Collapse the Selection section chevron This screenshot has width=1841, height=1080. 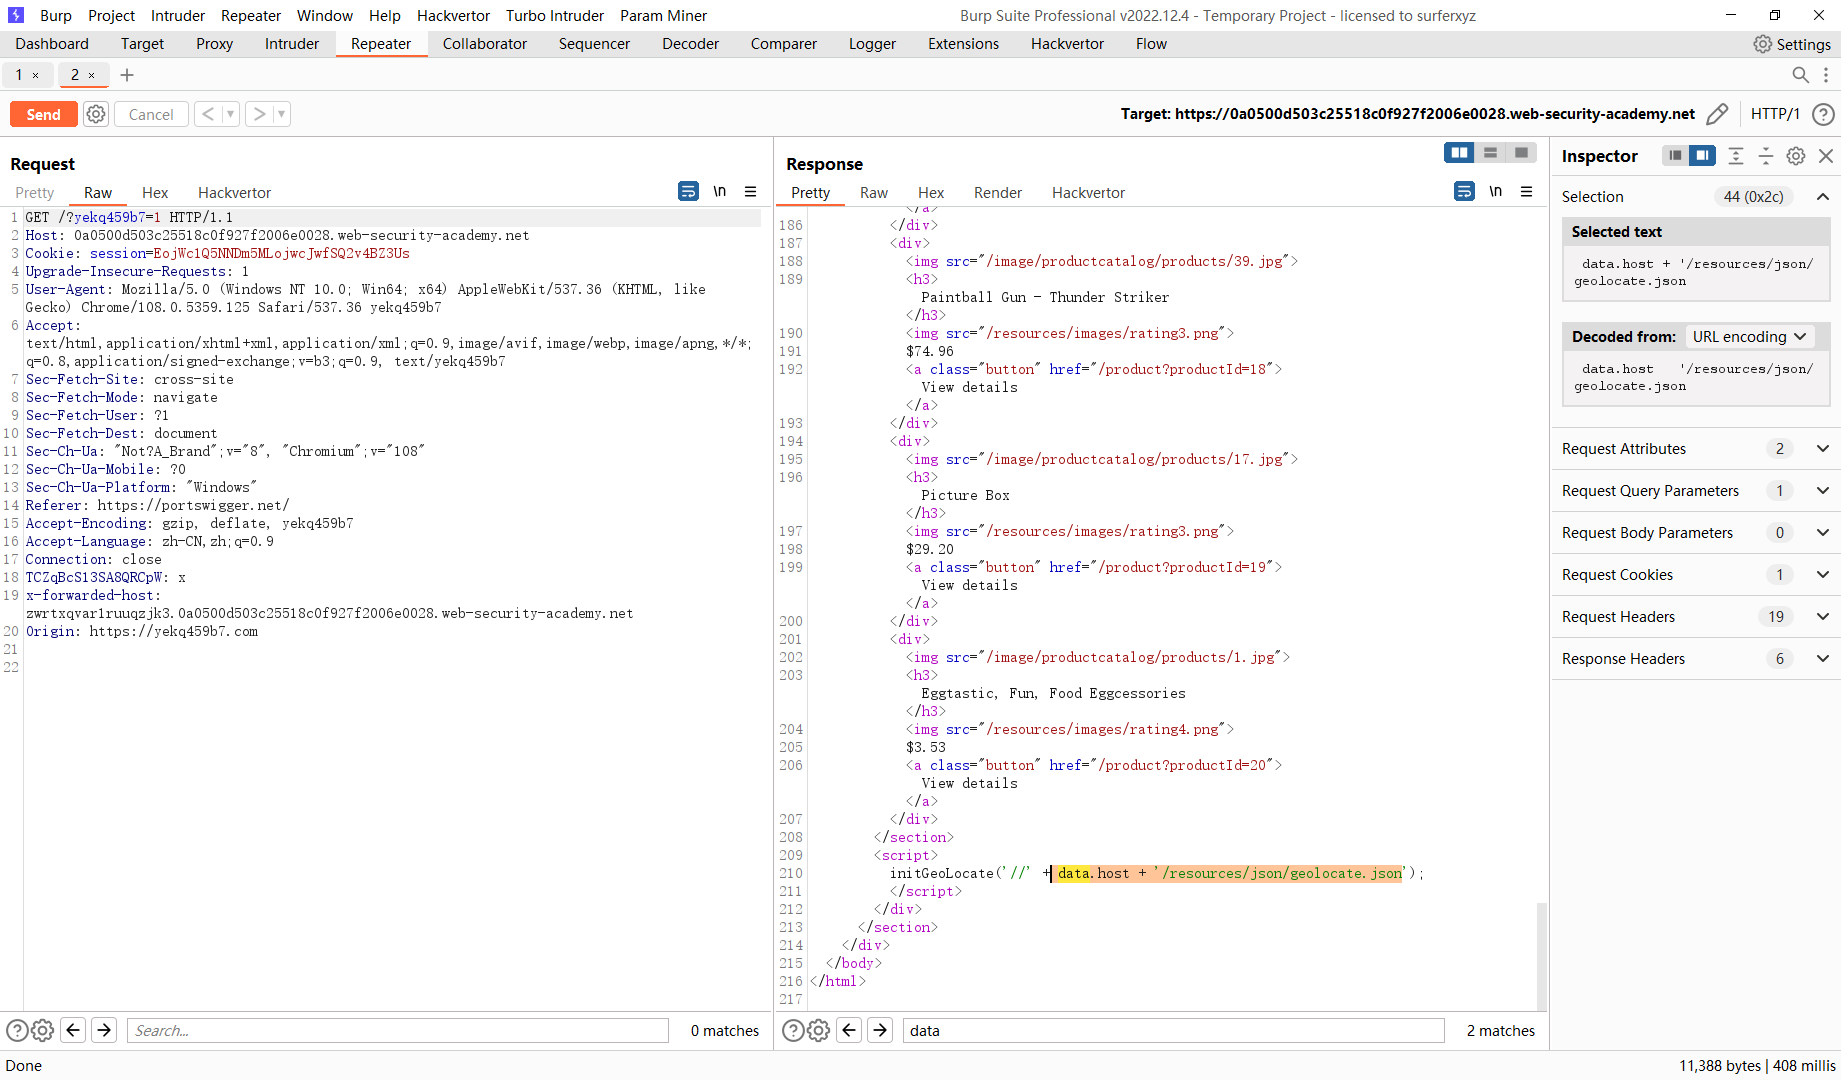coord(1823,197)
